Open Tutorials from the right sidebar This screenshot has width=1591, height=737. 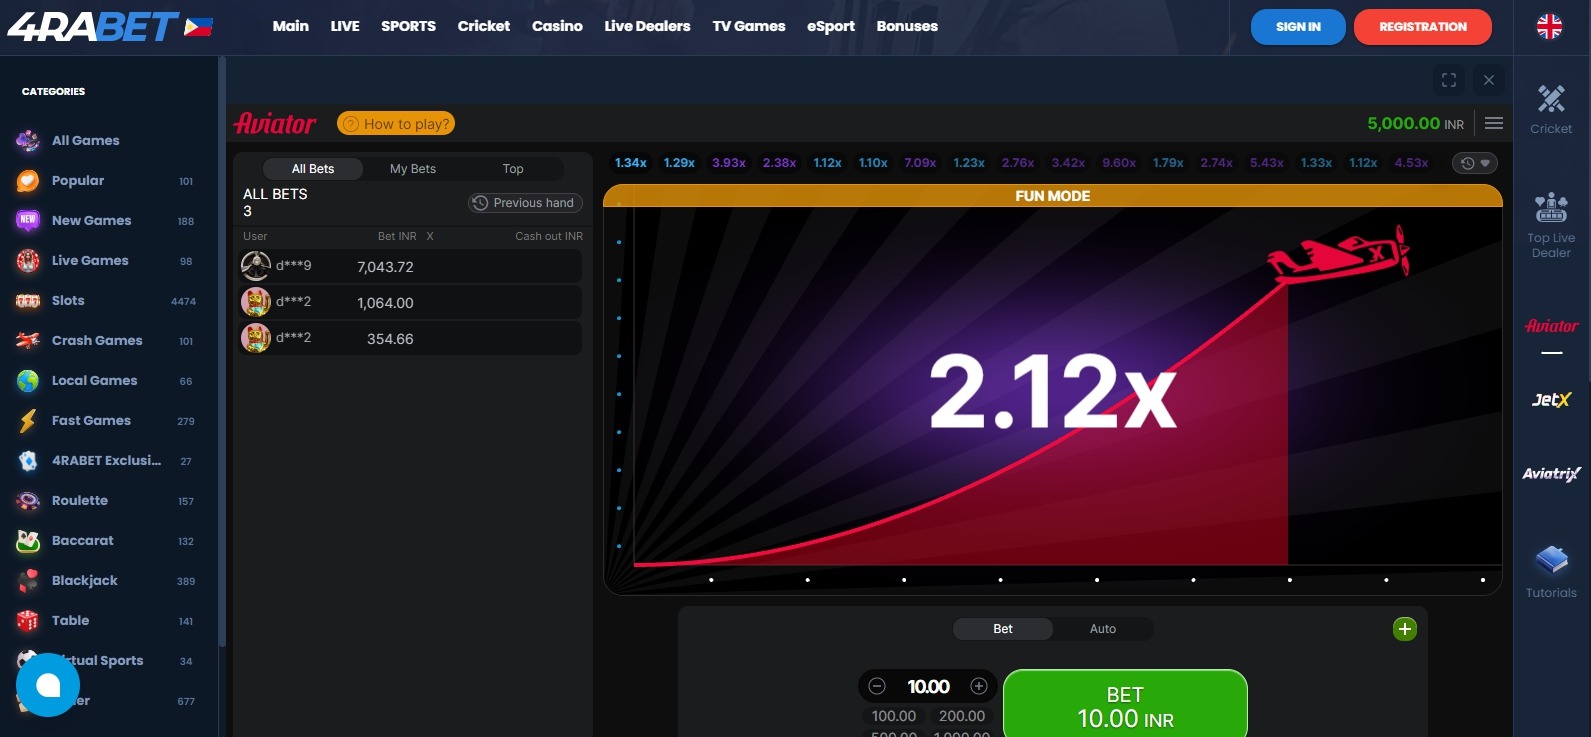(x=1551, y=572)
